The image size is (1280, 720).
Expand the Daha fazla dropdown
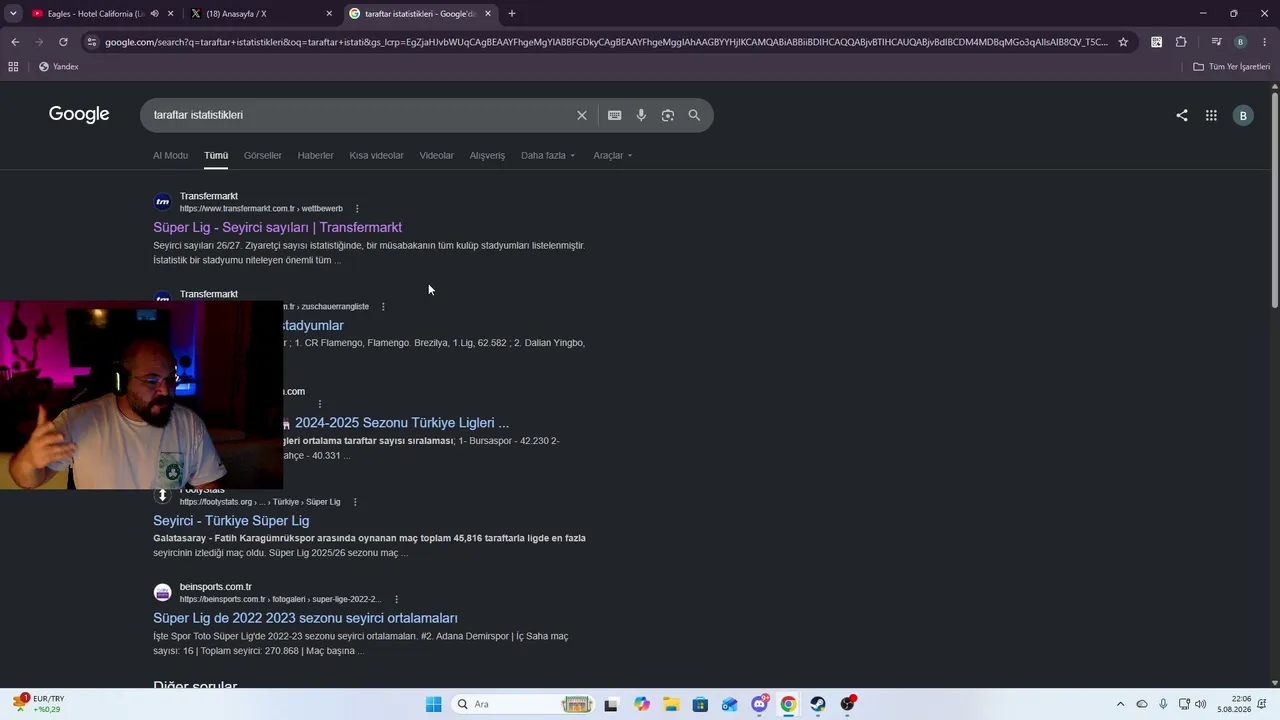tap(548, 156)
